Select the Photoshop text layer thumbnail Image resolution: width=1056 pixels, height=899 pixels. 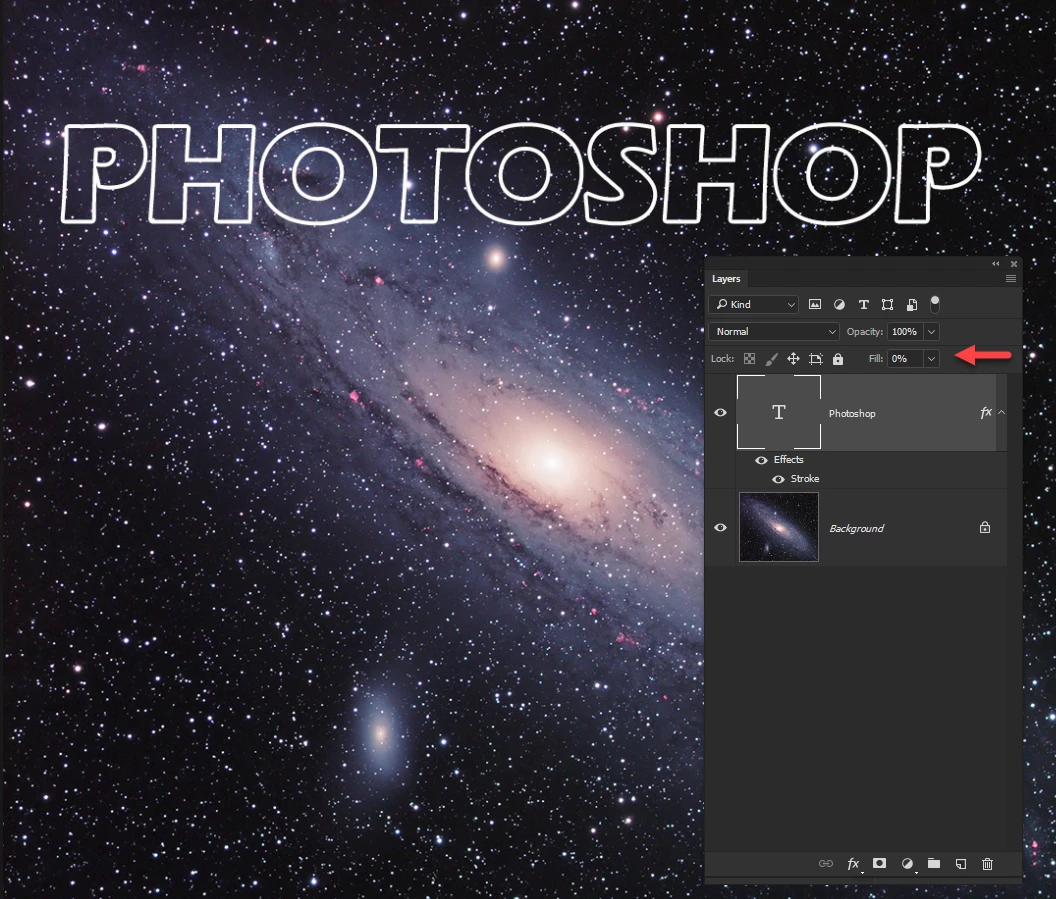click(779, 412)
